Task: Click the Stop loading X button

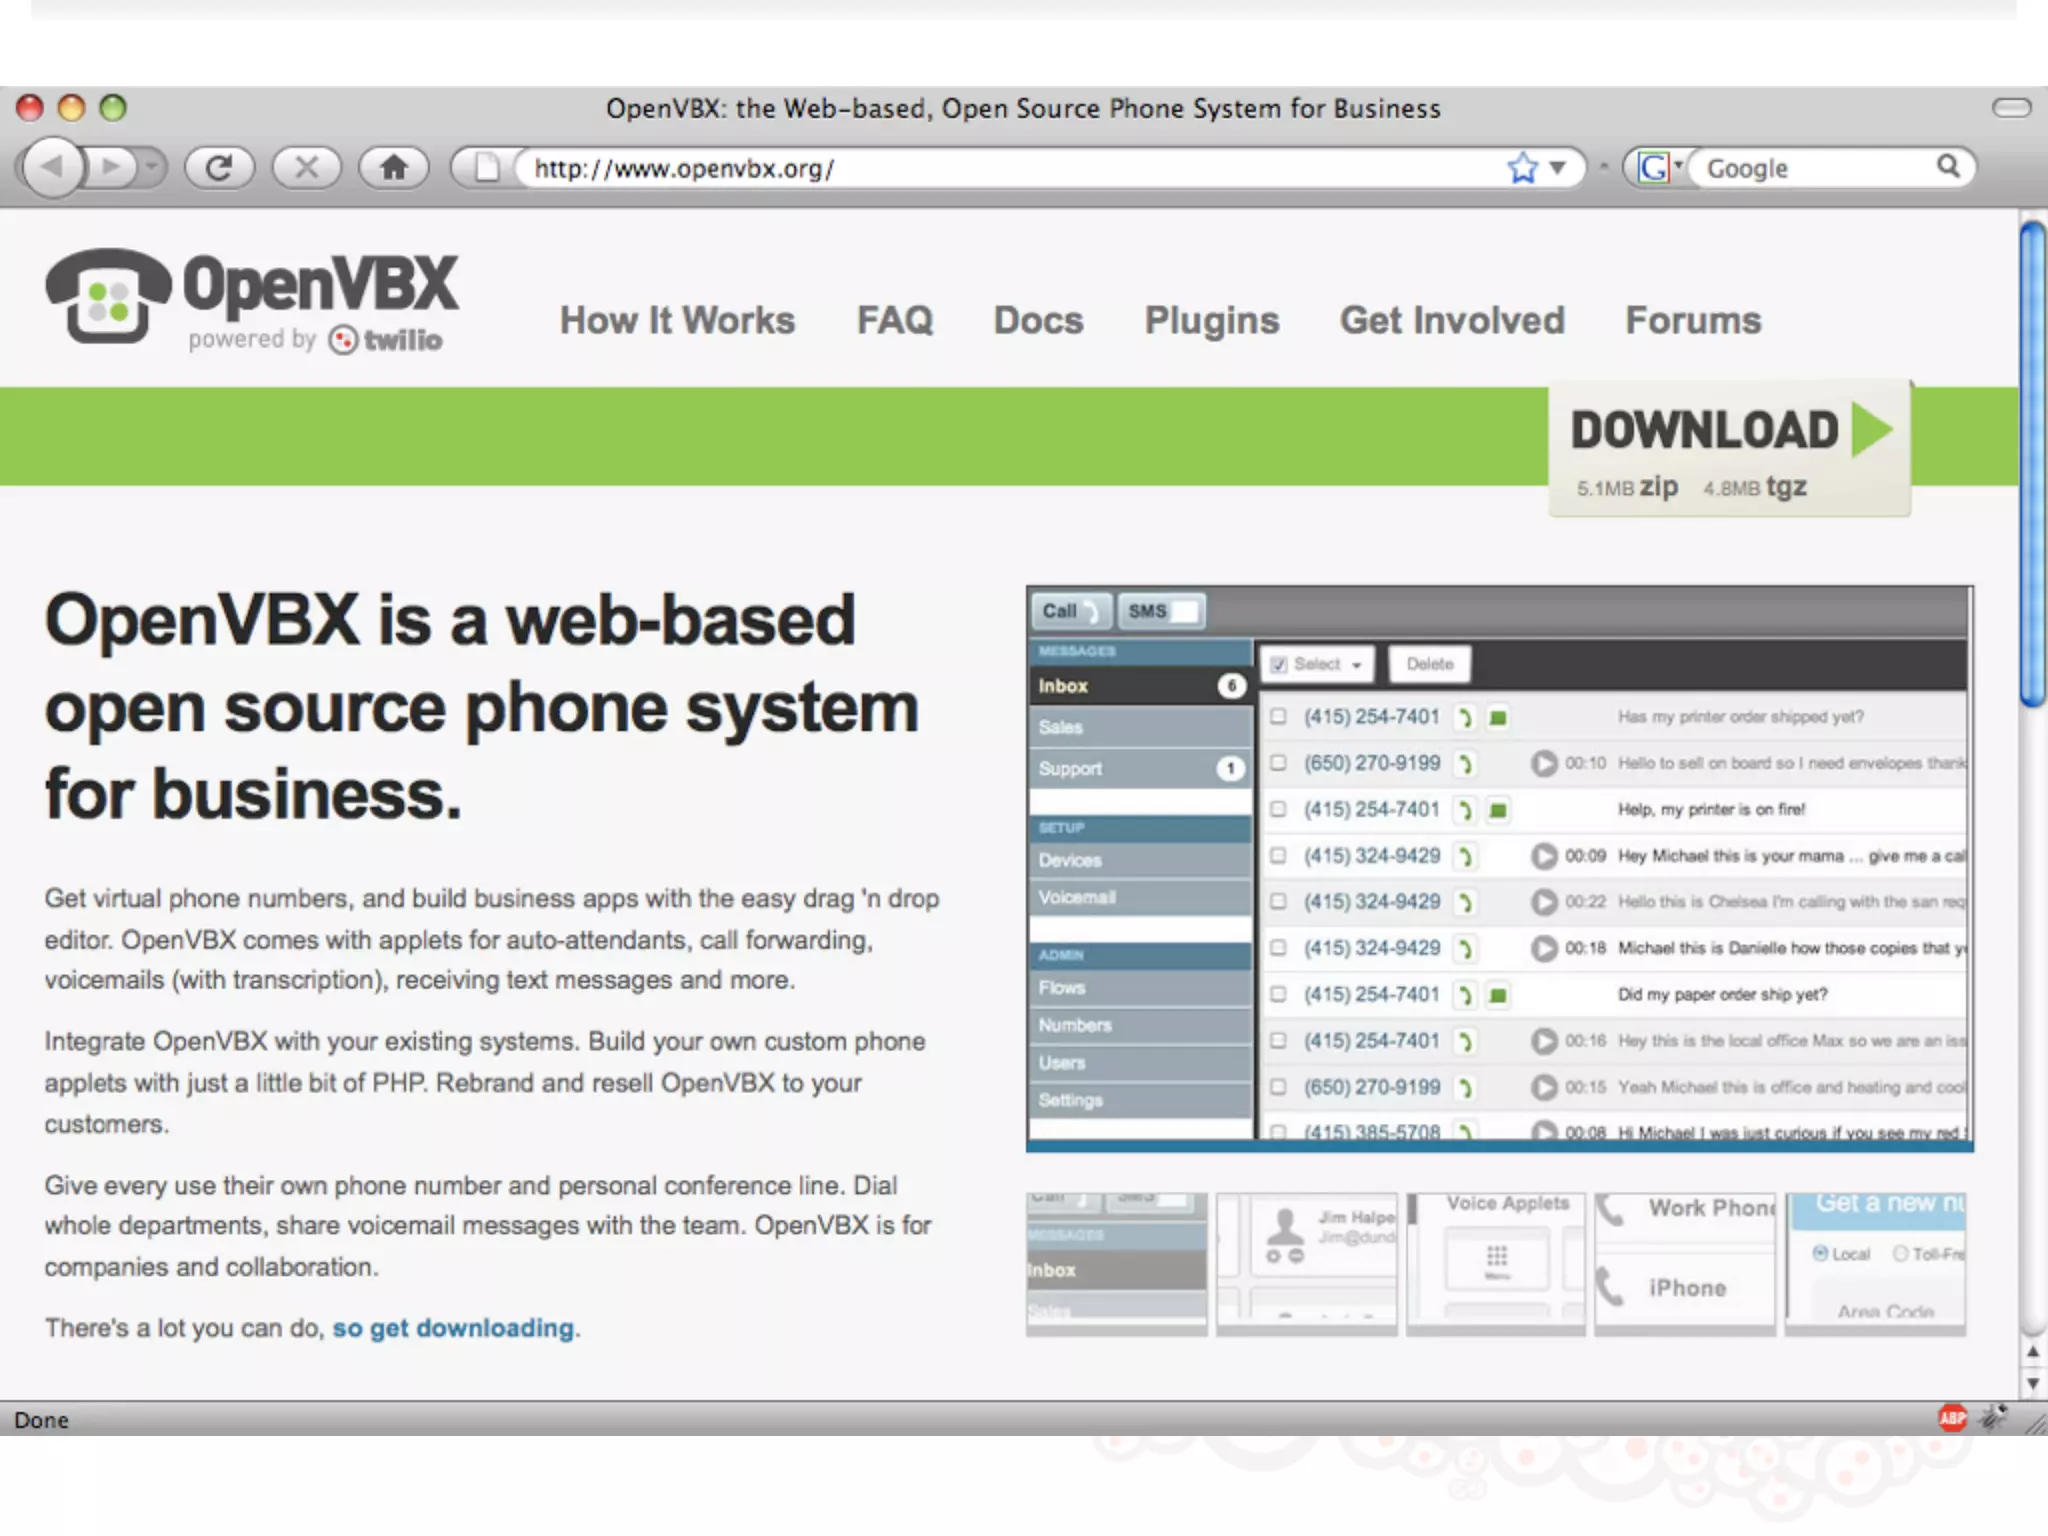Action: pos(307,167)
